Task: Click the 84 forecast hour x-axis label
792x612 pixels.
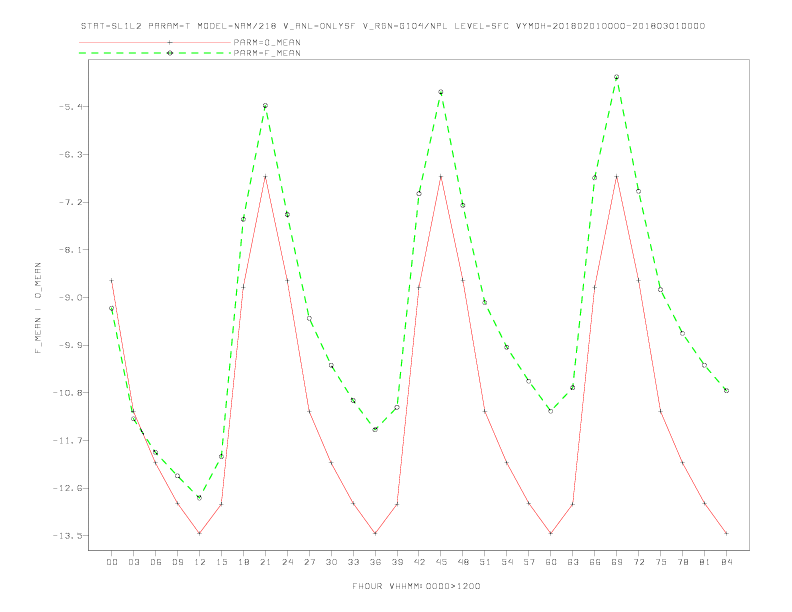Action: (726, 562)
